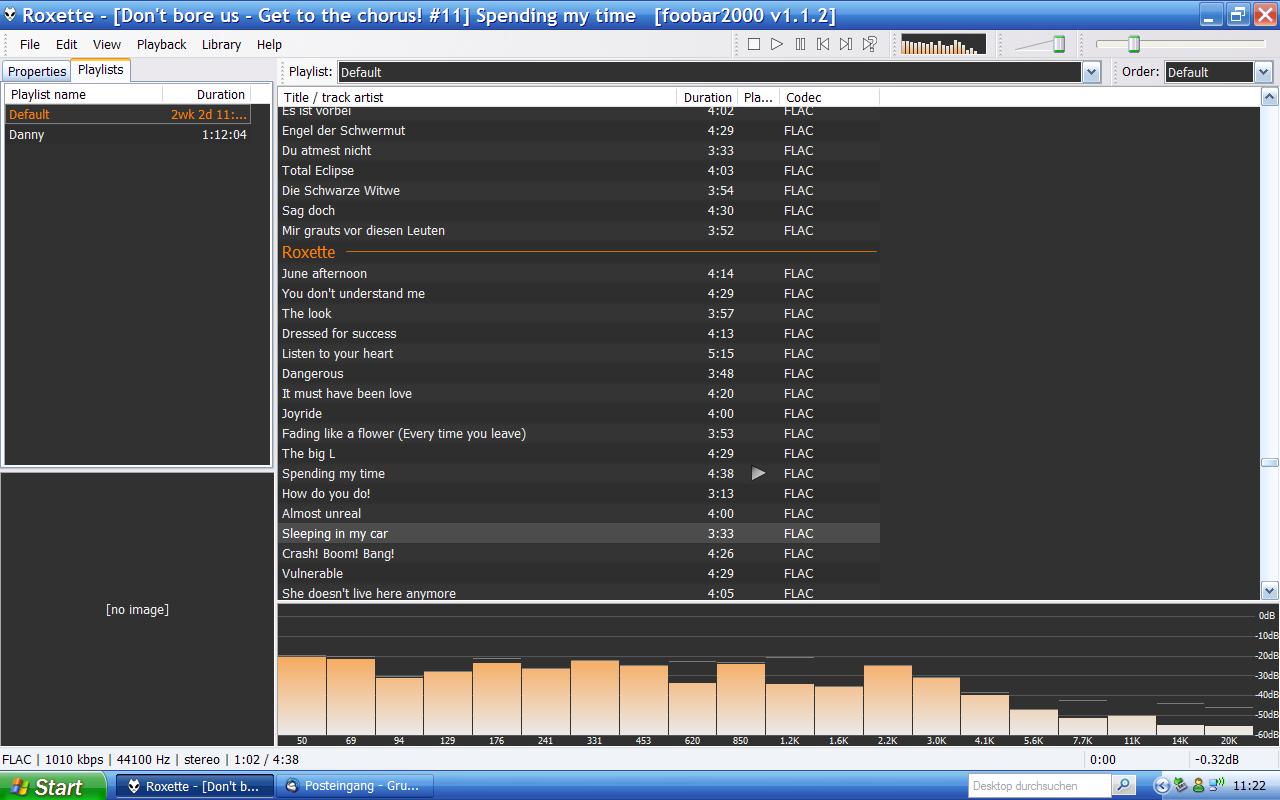The height and width of the screenshot is (800, 1280).
Task: Select the track It must have been love
Action: pos(579,393)
